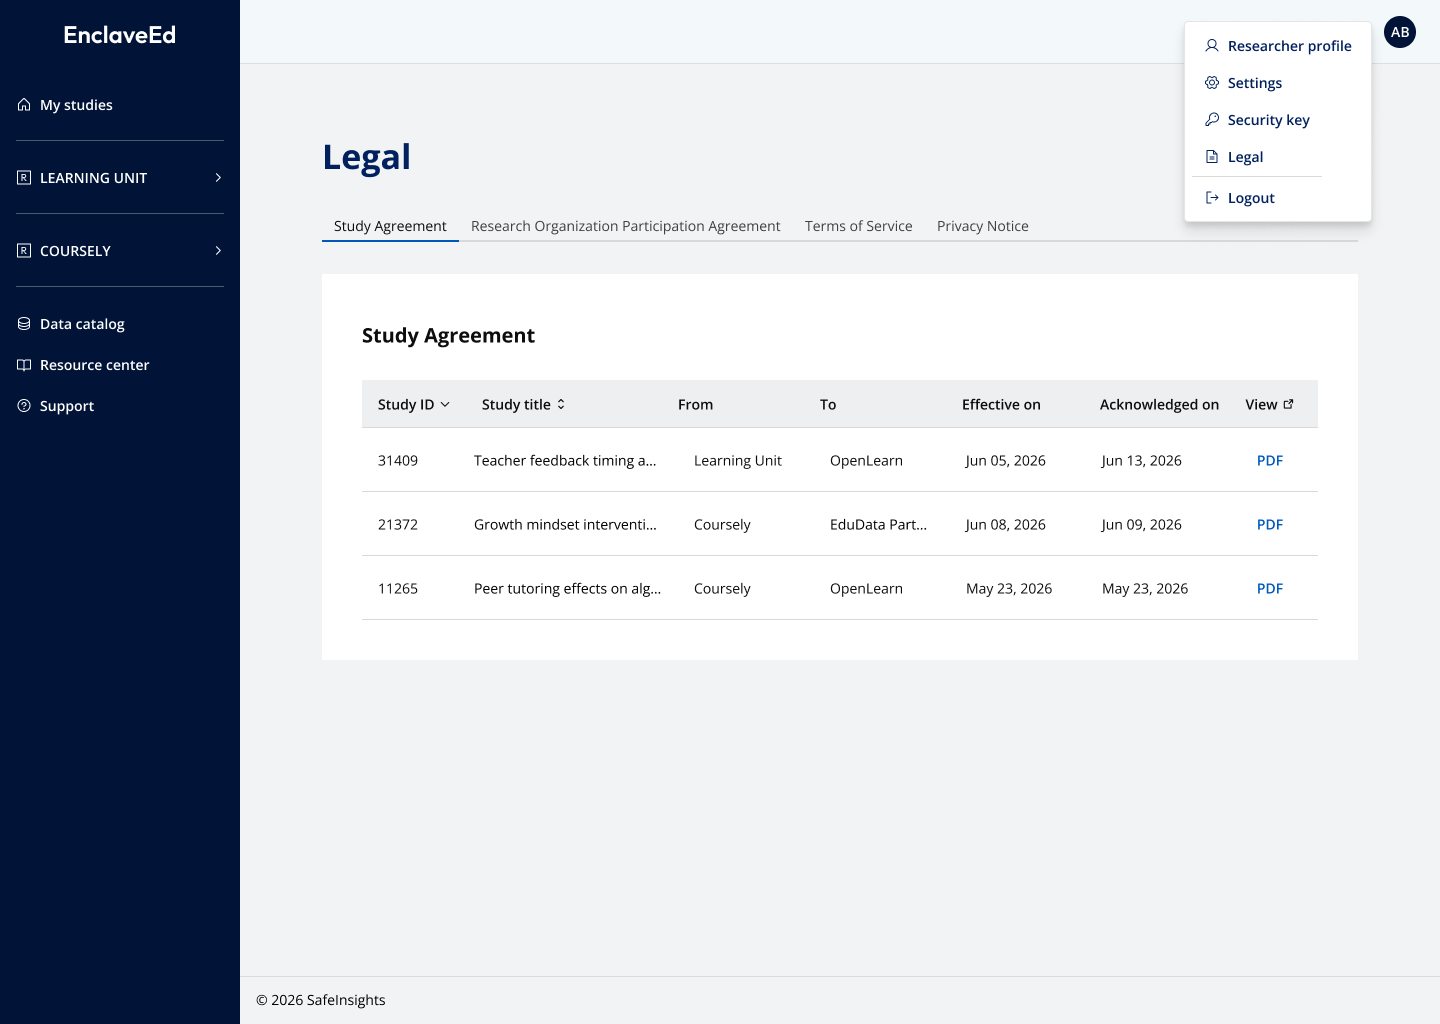Click the Acknowledged on column header
The width and height of the screenshot is (1440, 1024).
(x=1159, y=405)
